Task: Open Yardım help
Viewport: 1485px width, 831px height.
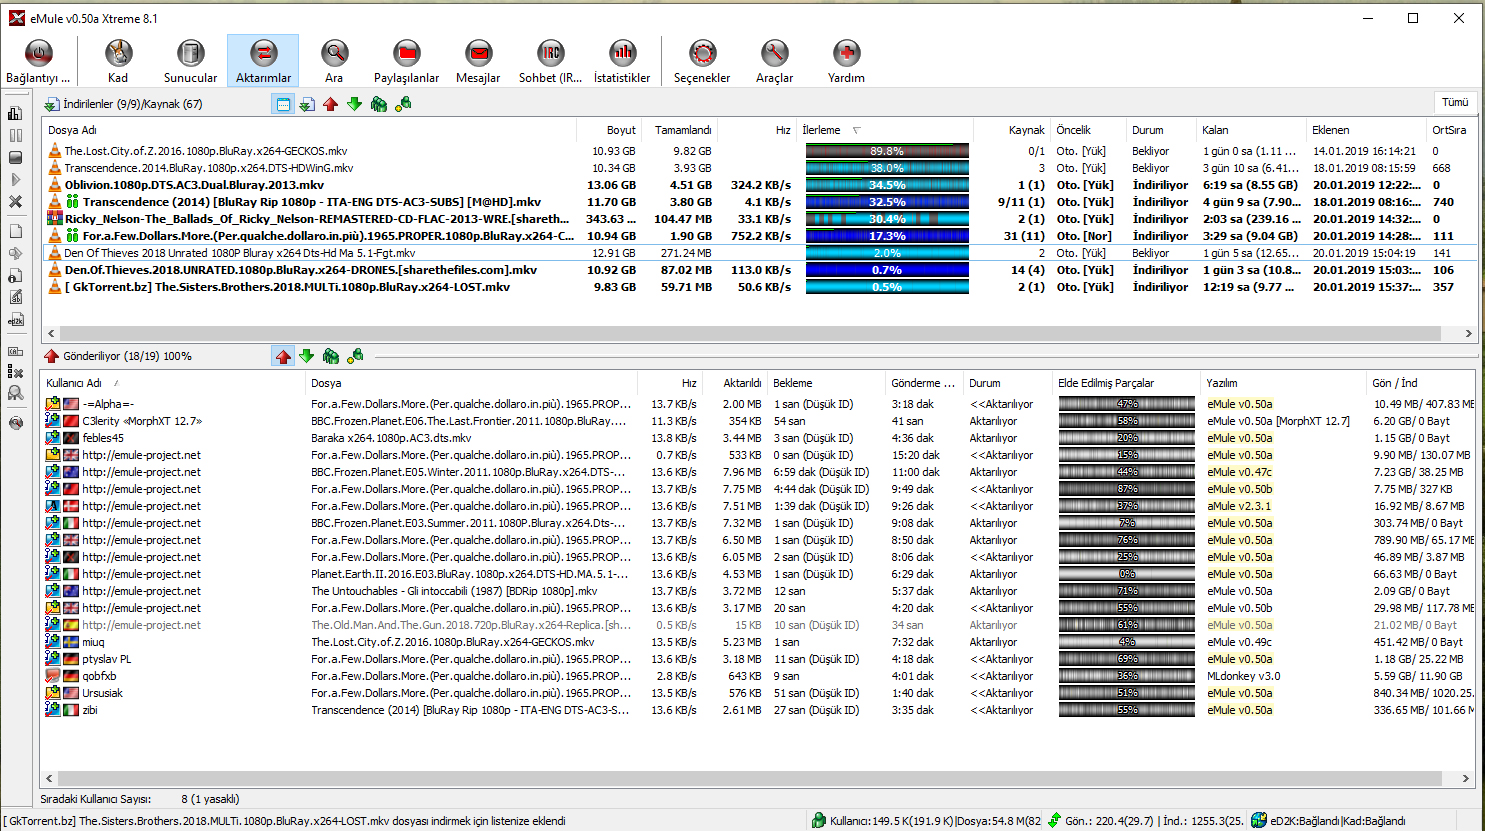Action: (x=846, y=60)
